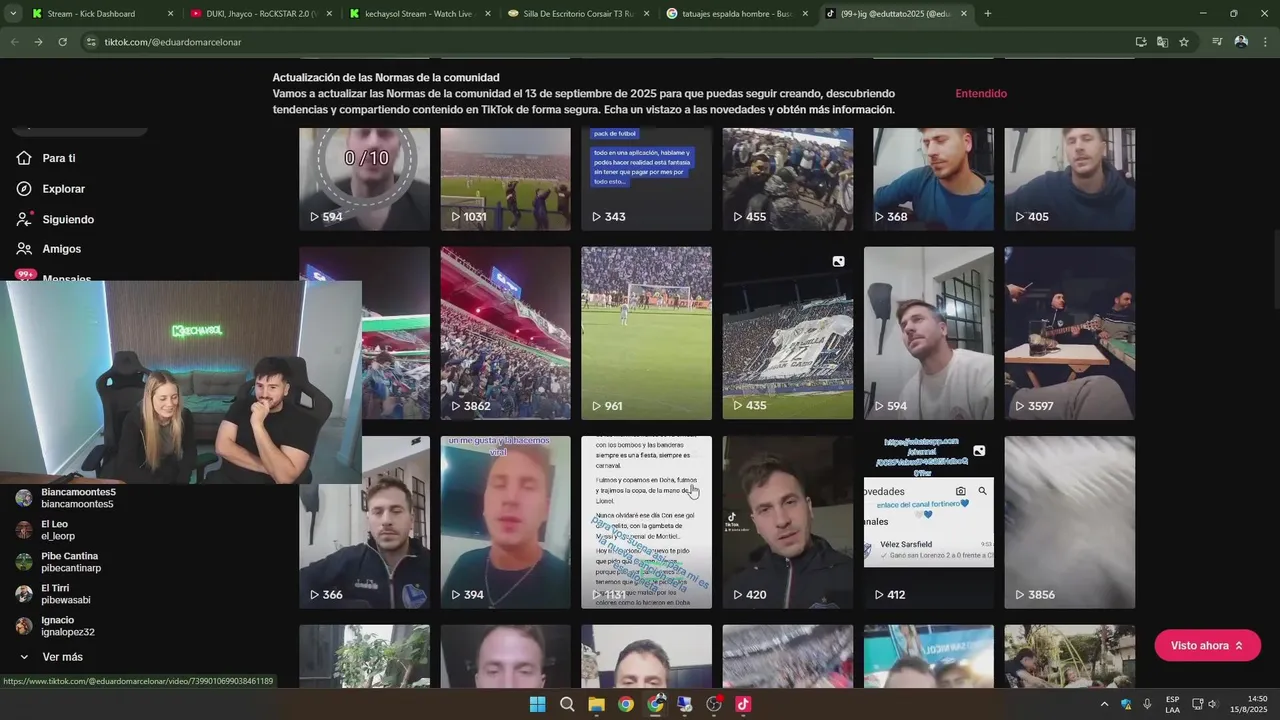Open TikTok app from taskbar

tap(743, 704)
